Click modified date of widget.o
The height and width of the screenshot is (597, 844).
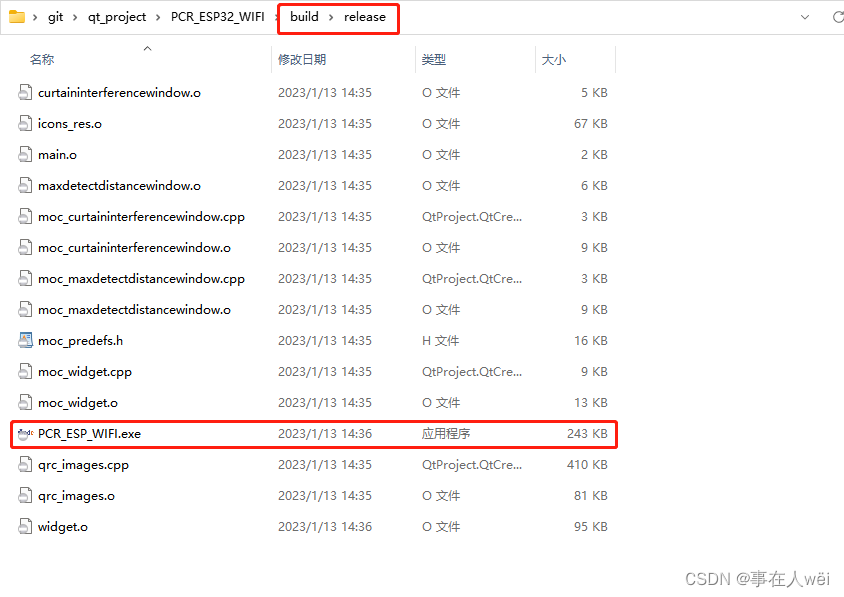[325, 526]
